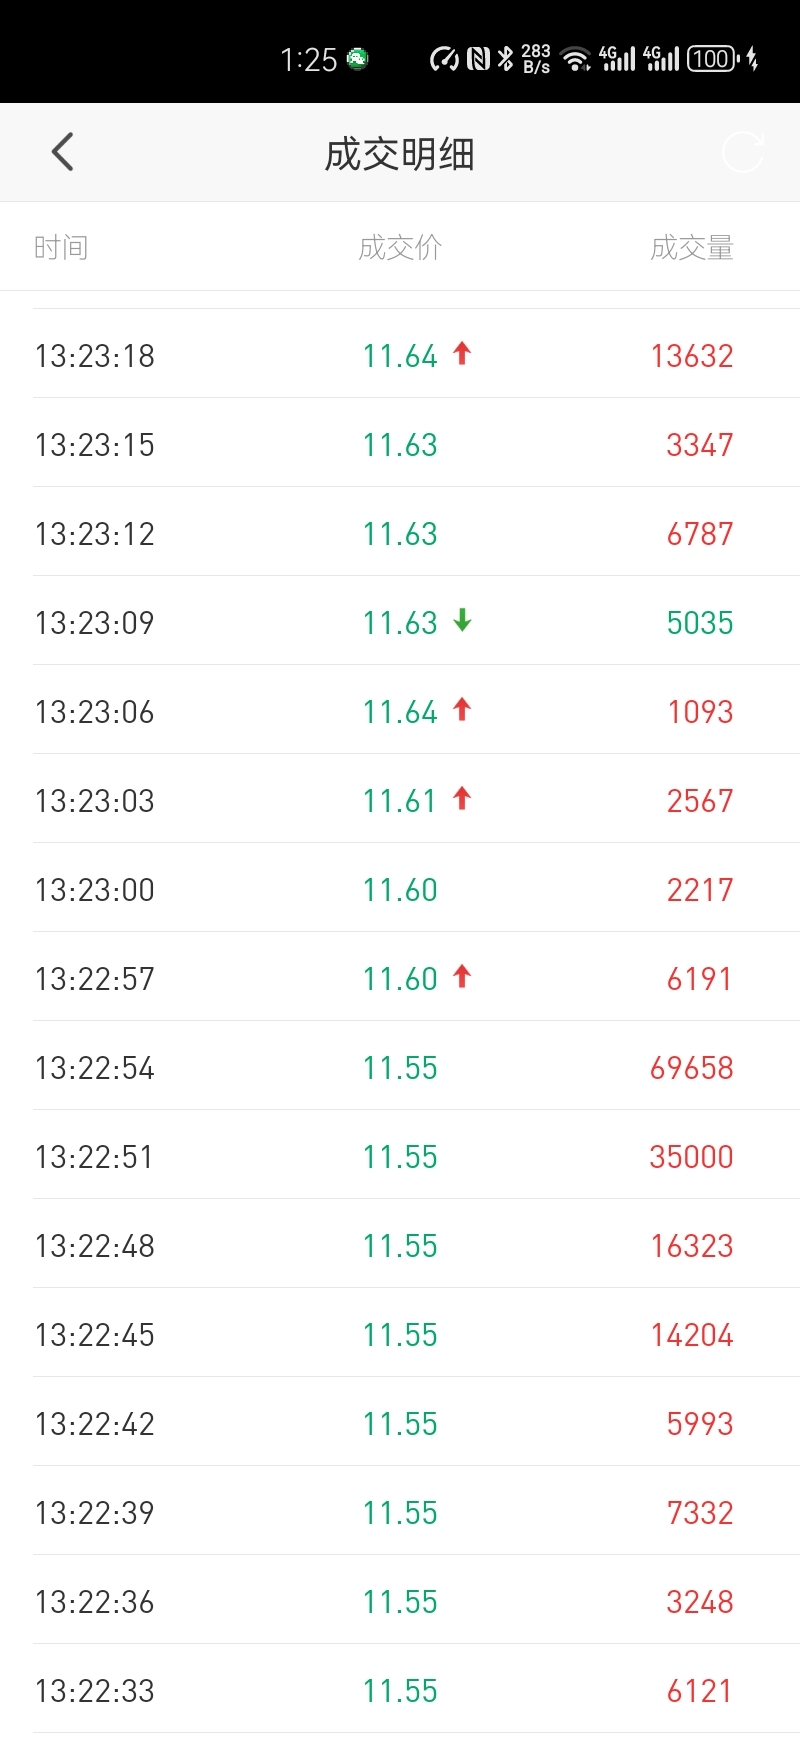Tap the 时间 column header
800x1760 pixels.
pos(61,247)
